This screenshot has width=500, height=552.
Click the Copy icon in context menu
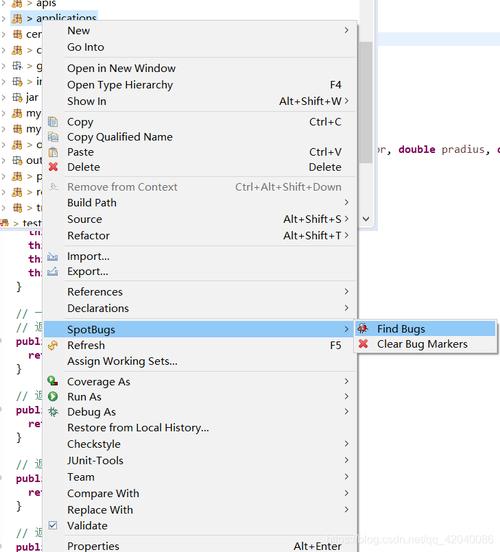point(53,122)
